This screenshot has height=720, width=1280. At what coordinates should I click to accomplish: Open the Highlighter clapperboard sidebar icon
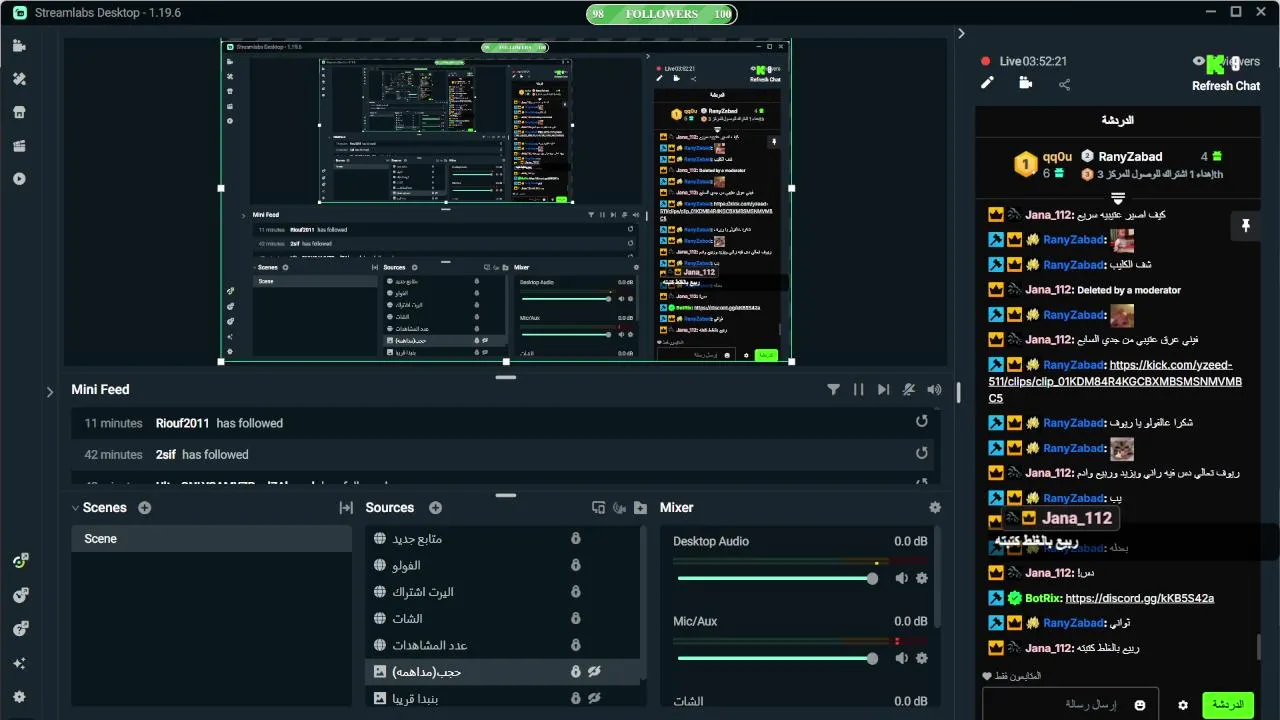19,146
